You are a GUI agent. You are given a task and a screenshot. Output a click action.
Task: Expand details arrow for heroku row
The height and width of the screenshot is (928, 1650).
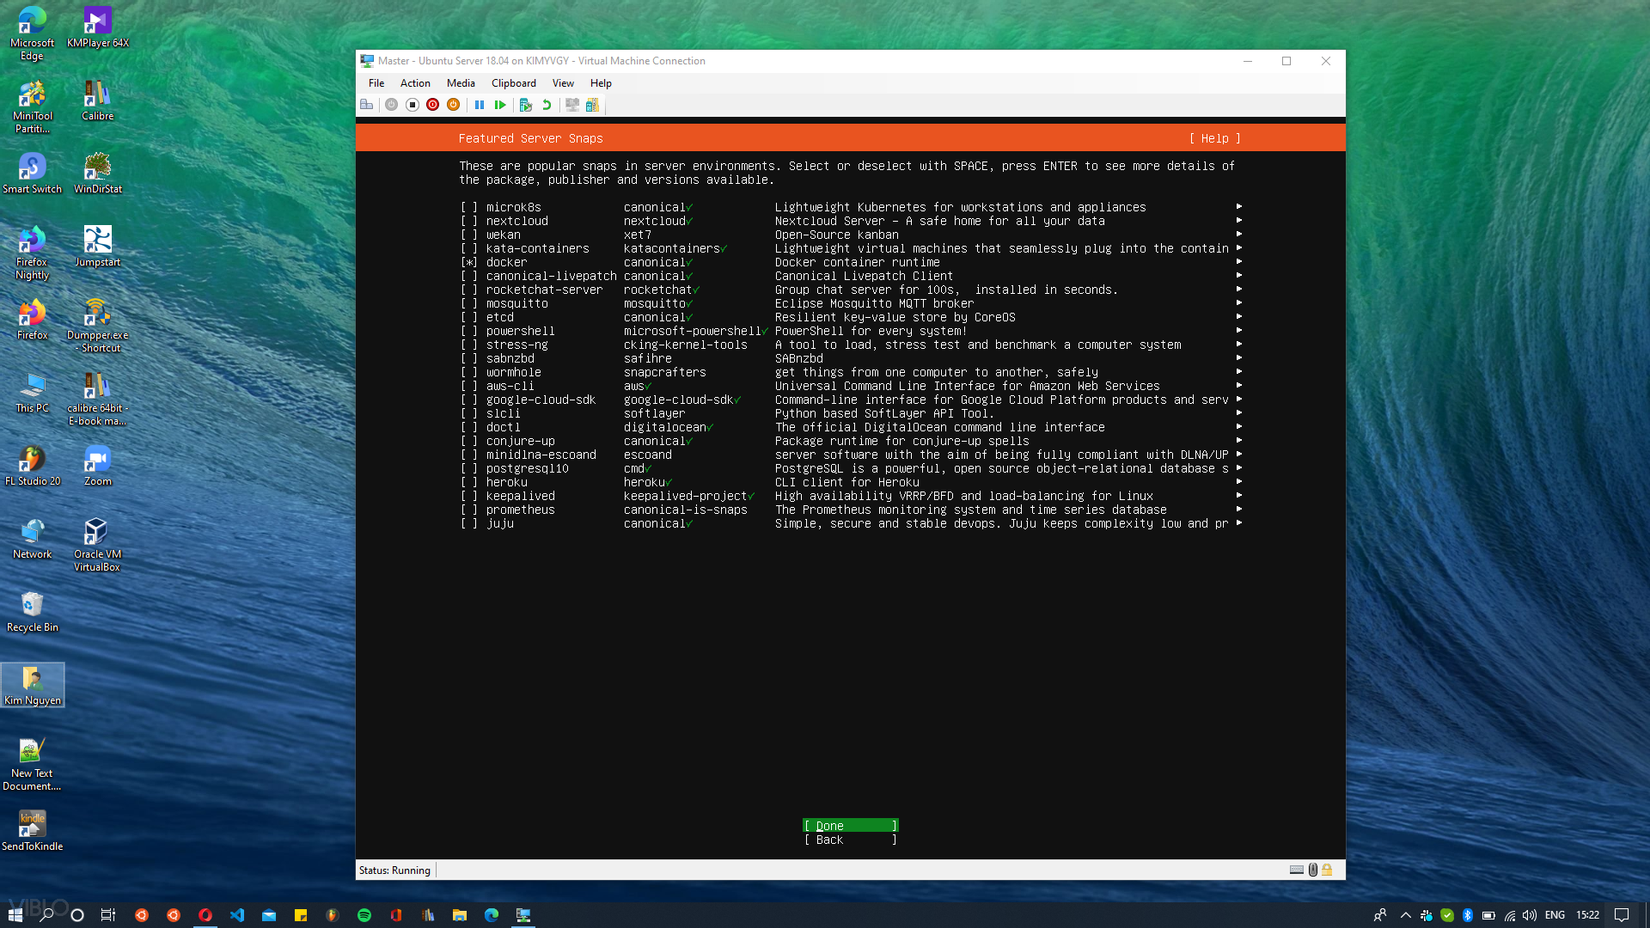[1239, 482]
